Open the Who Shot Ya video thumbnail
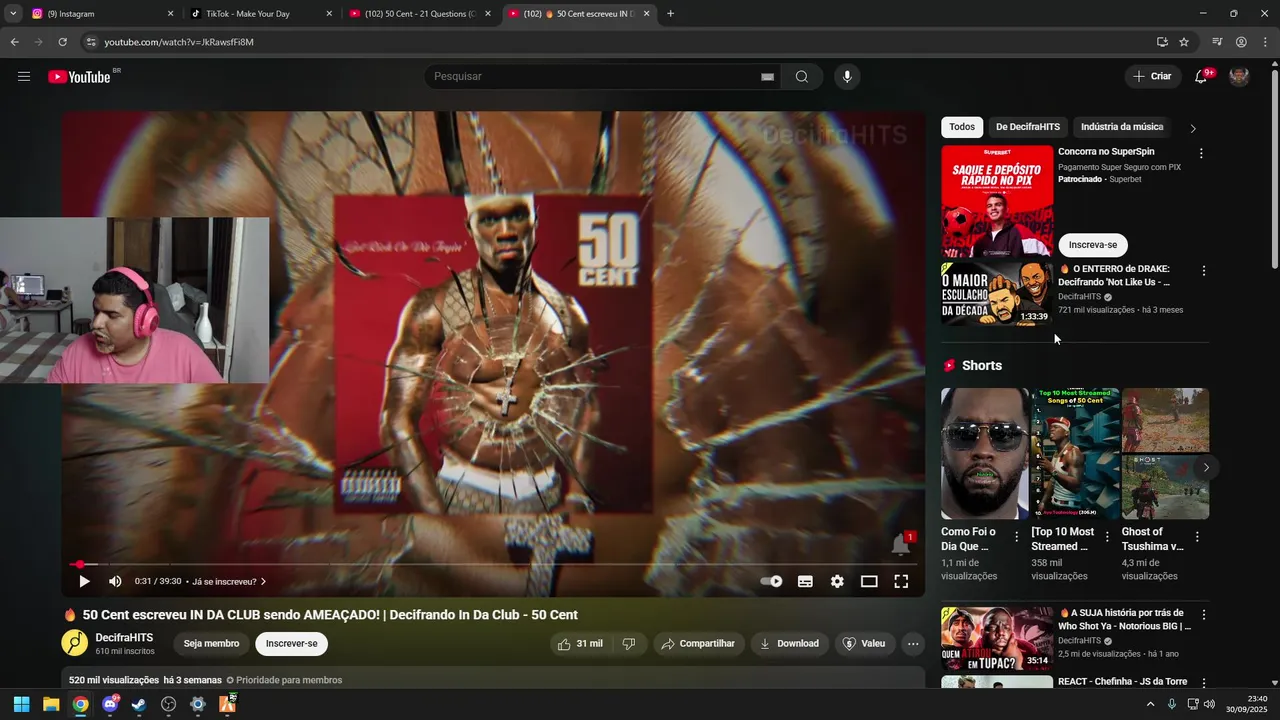Image resolution: width=1280 pixels, height=720 pixels. coord(997,638)
